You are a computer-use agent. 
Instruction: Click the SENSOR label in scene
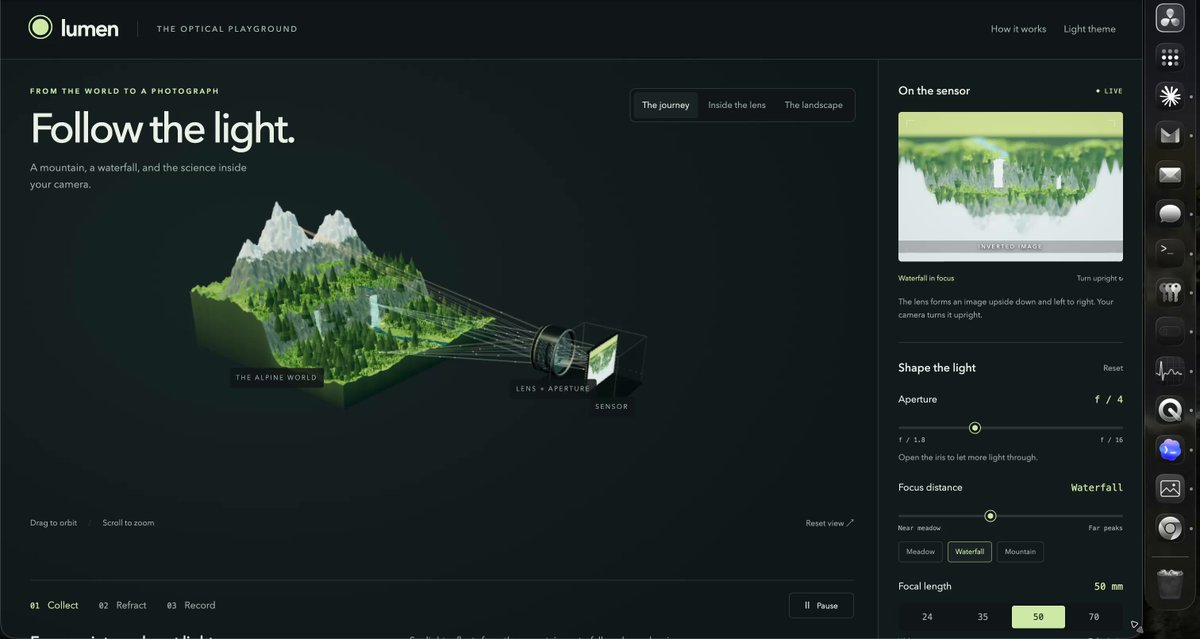pos(612,407)
